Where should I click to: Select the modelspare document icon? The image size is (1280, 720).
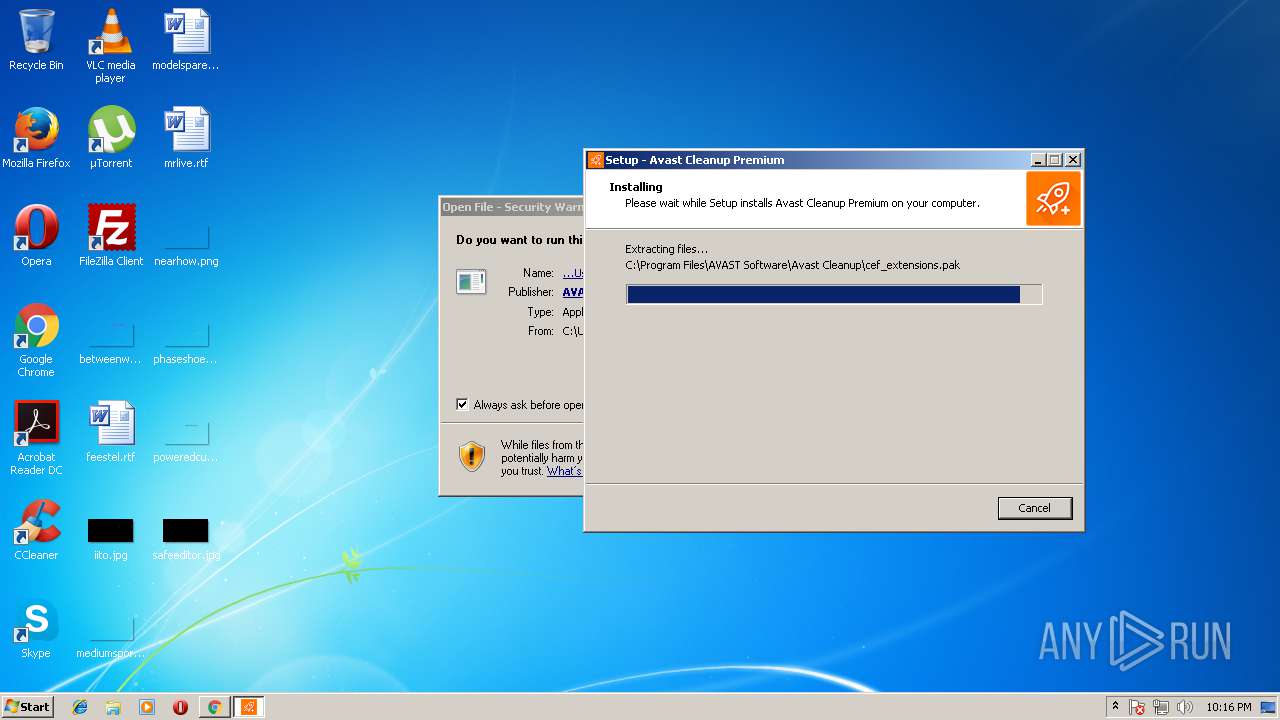coord(186,40)
